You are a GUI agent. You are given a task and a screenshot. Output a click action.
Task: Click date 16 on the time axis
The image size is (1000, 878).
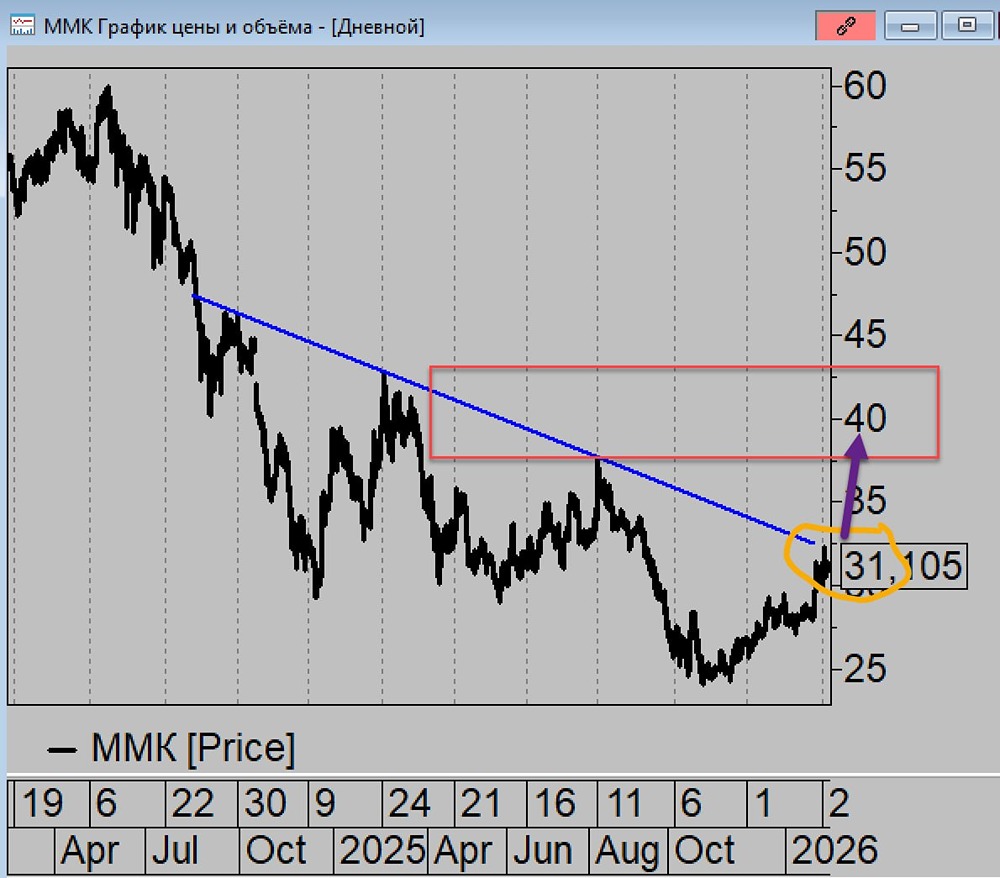(x=554, y=803)
